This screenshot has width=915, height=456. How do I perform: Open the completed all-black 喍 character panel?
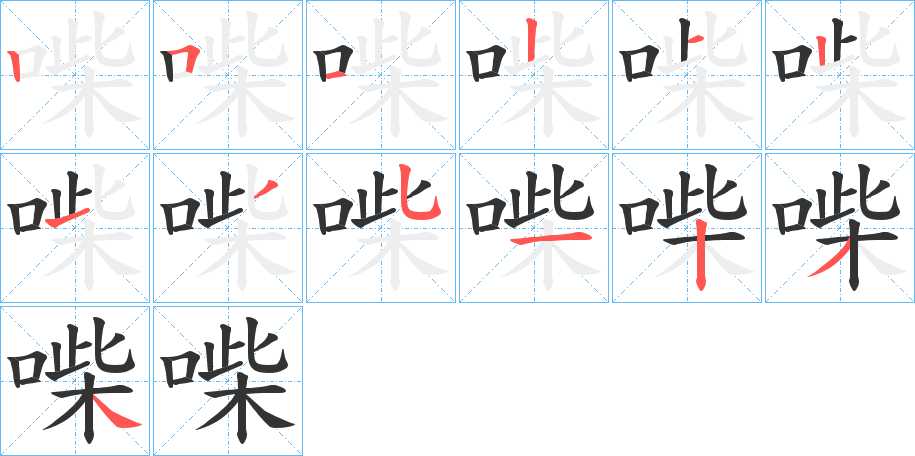coord(228,381)
